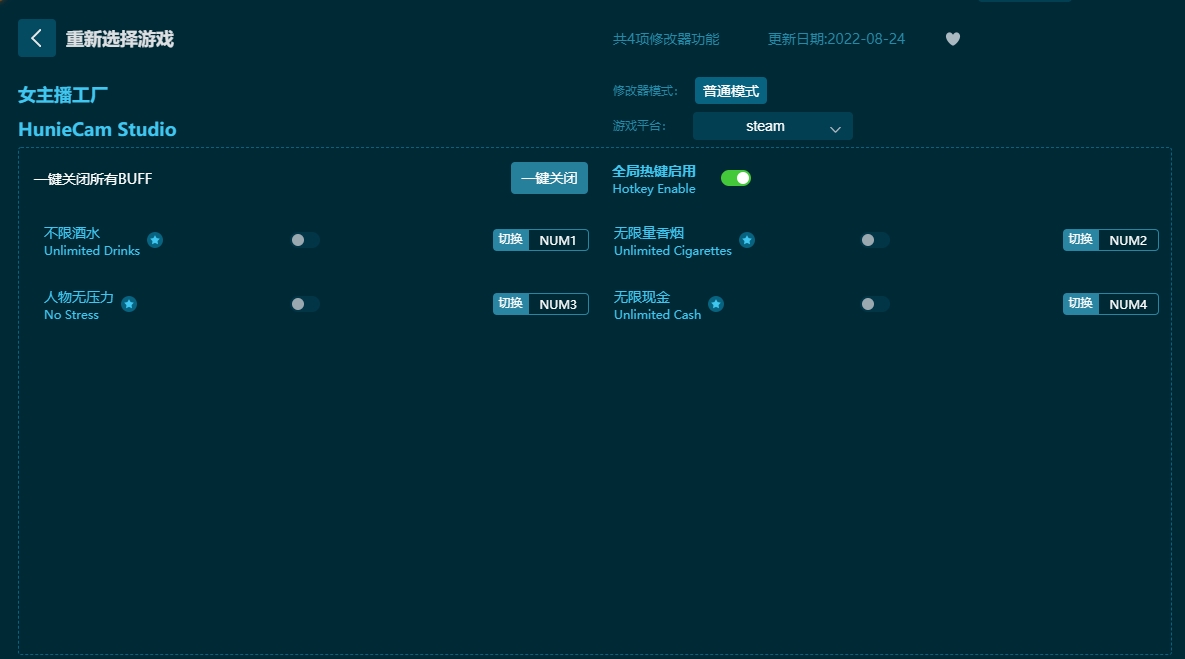Click 切换 button for NUM4 hotkey
The image size is (1185, 659).
click(x=1081, y=304)
